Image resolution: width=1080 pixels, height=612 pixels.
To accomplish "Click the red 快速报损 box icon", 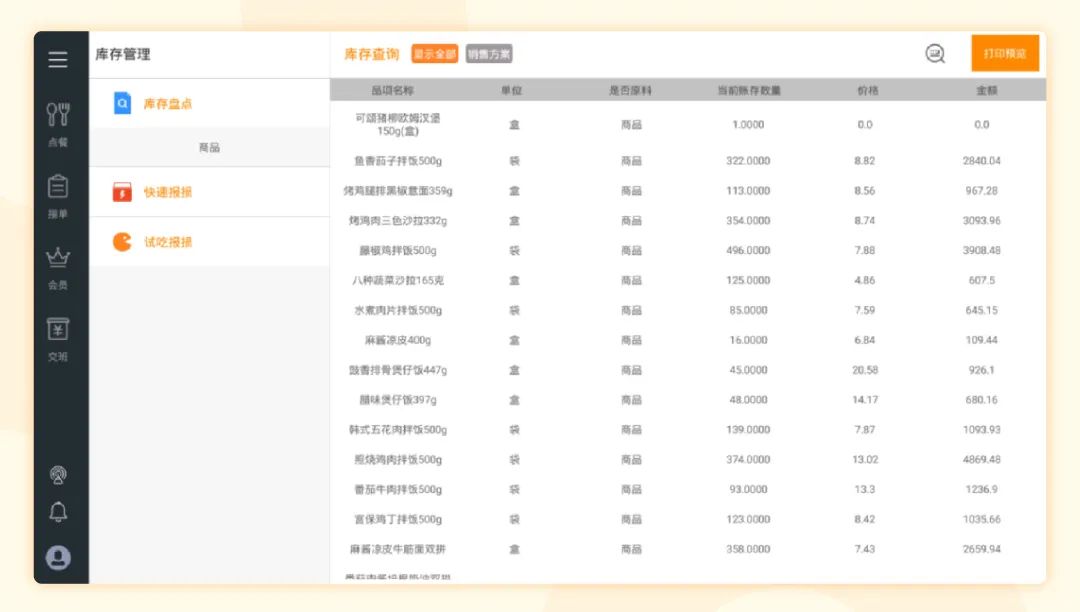I will pyautogui.click(x=122, y=191).
